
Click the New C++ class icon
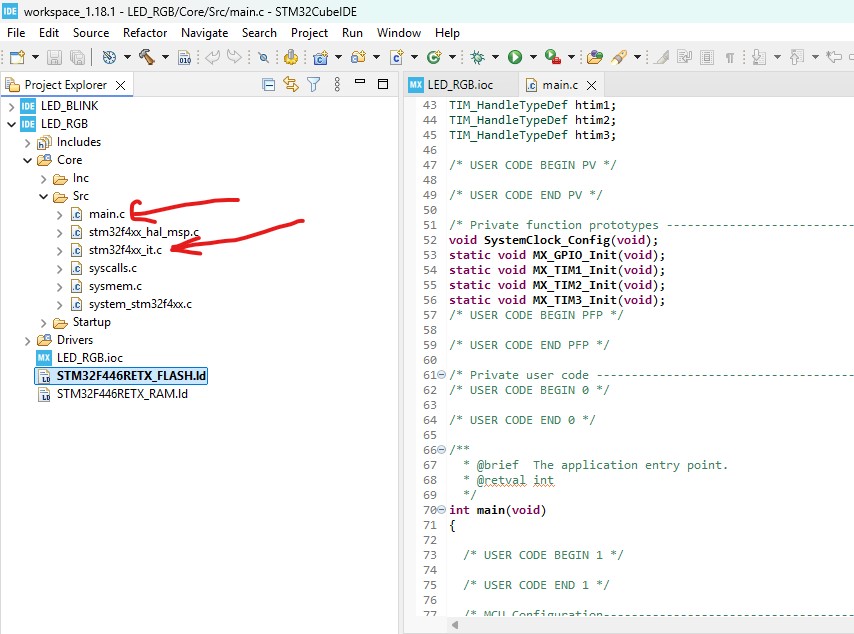tap(434, 57)
